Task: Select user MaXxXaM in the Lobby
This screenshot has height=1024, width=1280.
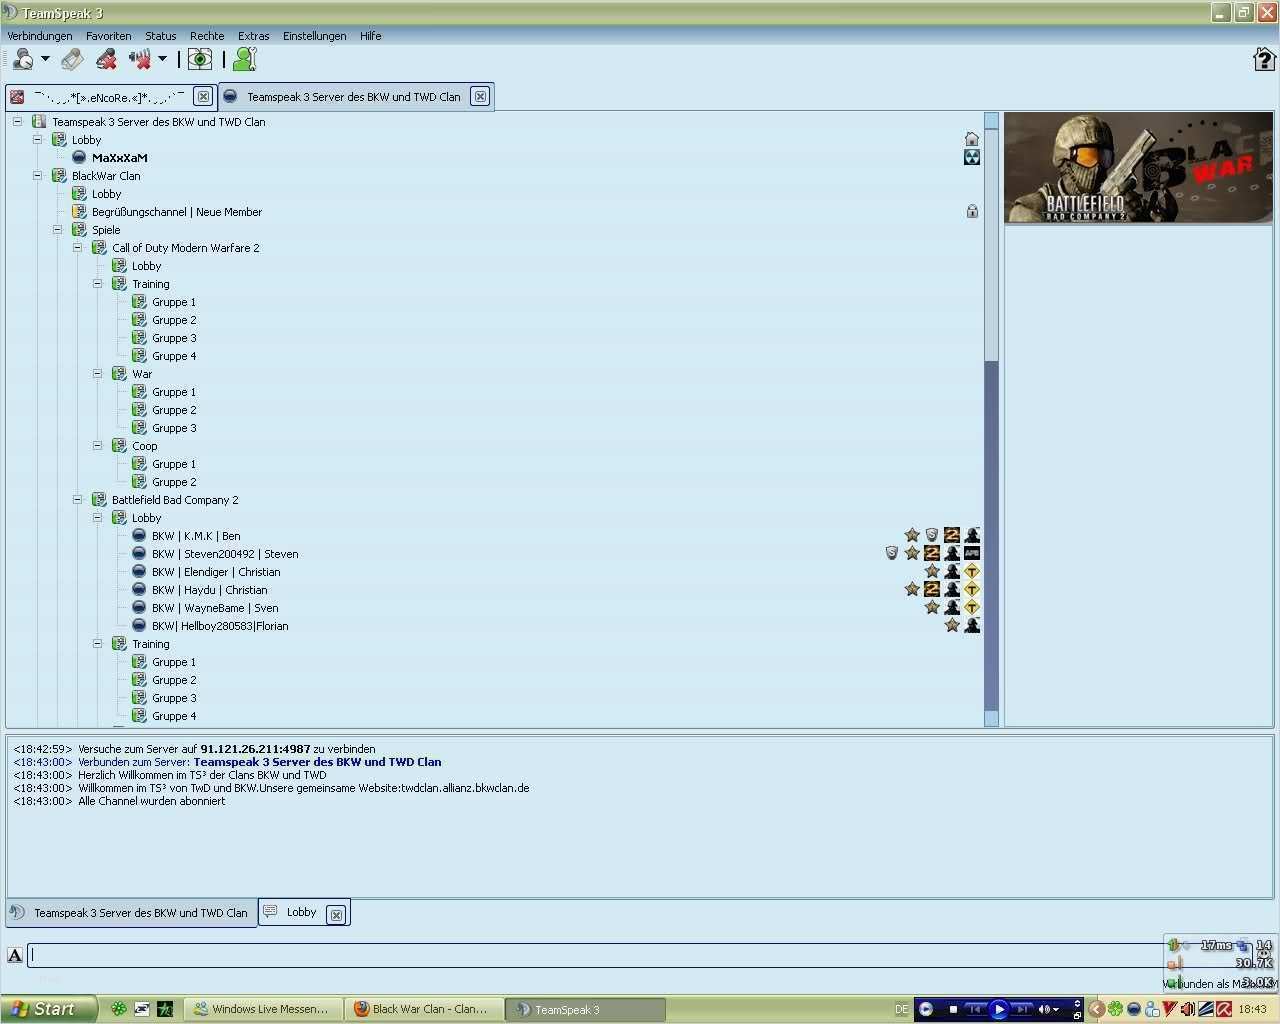Action: click(x=119, y=158)
